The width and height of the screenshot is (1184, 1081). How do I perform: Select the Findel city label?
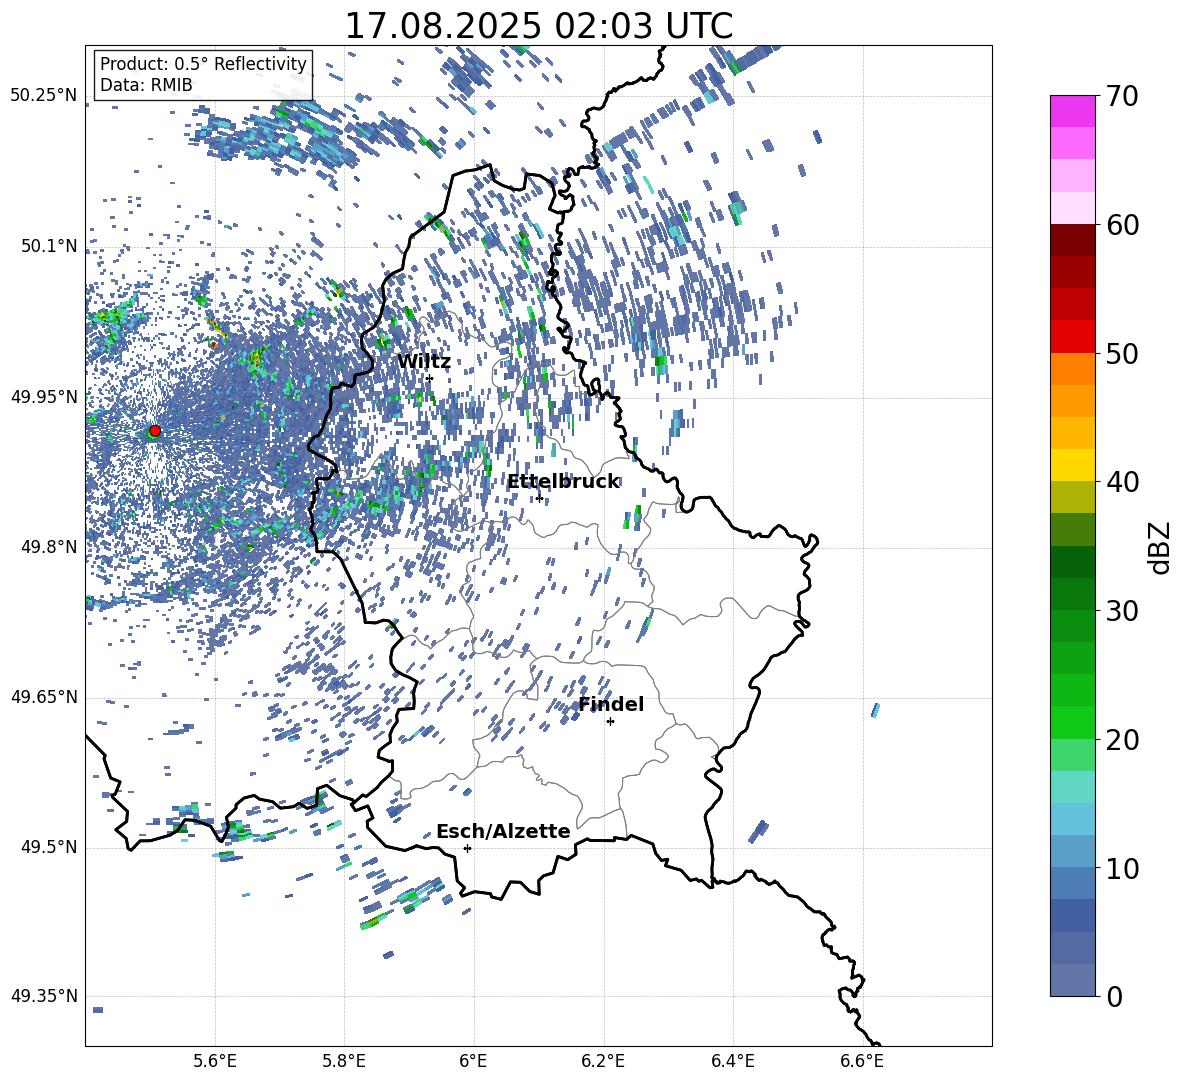tap(611, 704)
